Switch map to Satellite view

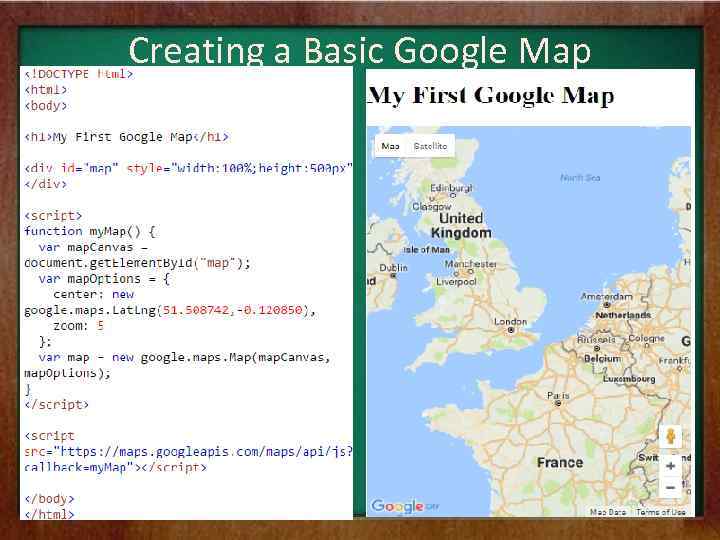click(x=430, y=146)
